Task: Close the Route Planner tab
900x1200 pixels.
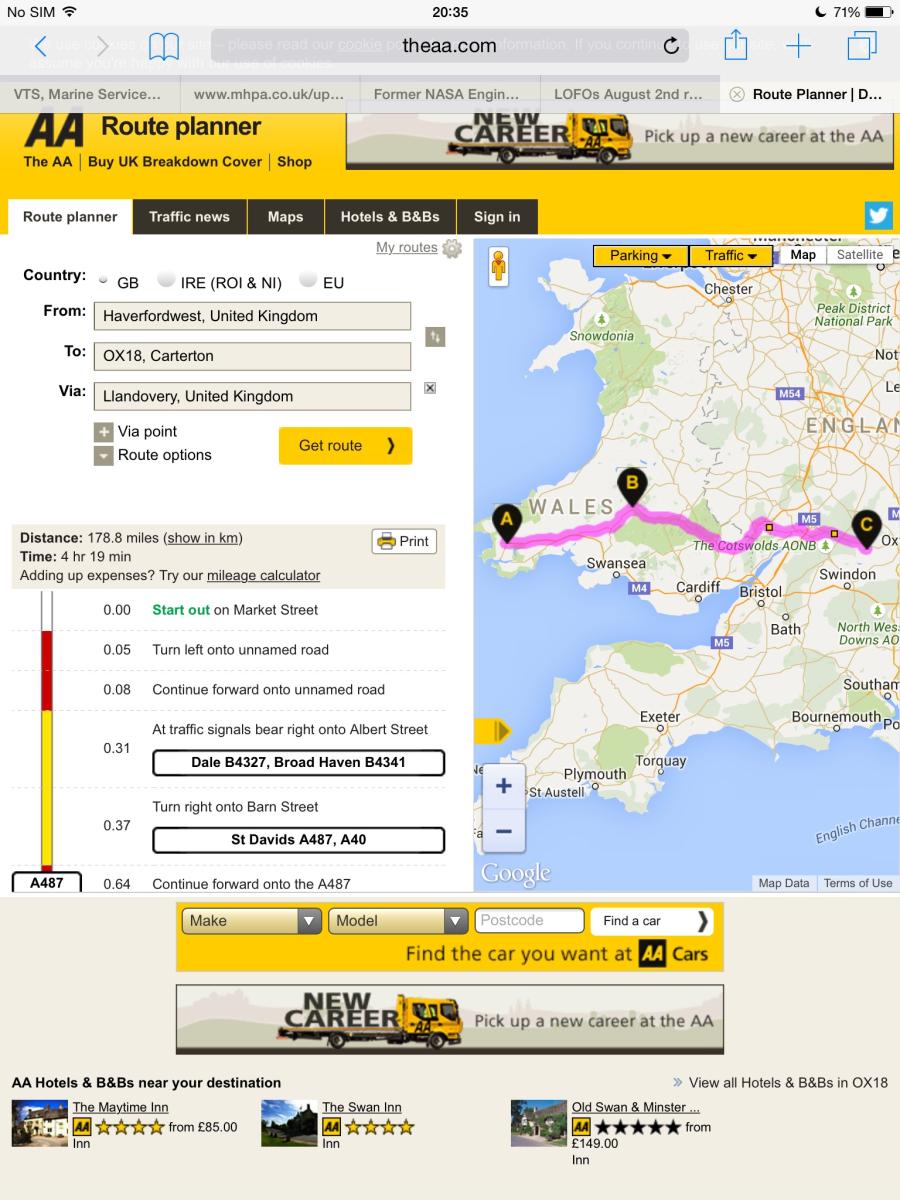Action: coord(737,94)
